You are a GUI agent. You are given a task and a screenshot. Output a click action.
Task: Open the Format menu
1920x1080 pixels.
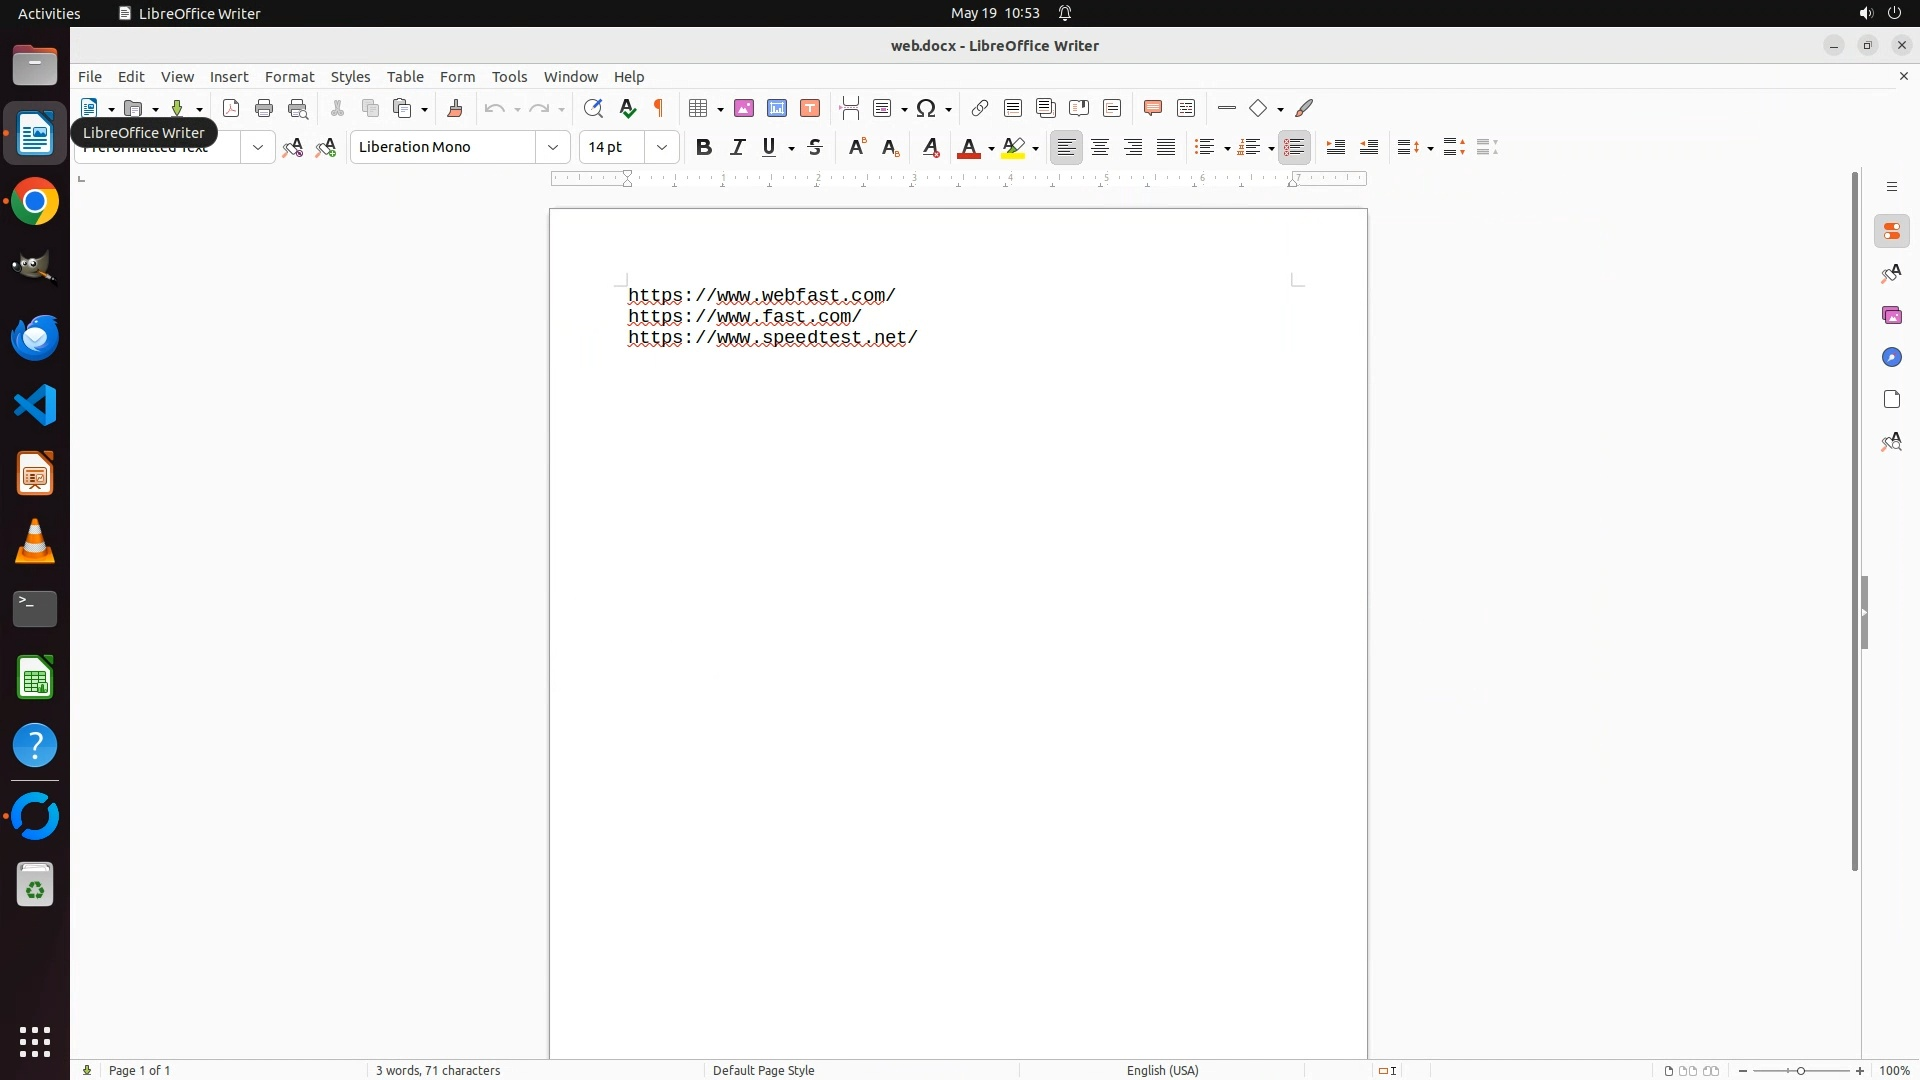point(289,77)
